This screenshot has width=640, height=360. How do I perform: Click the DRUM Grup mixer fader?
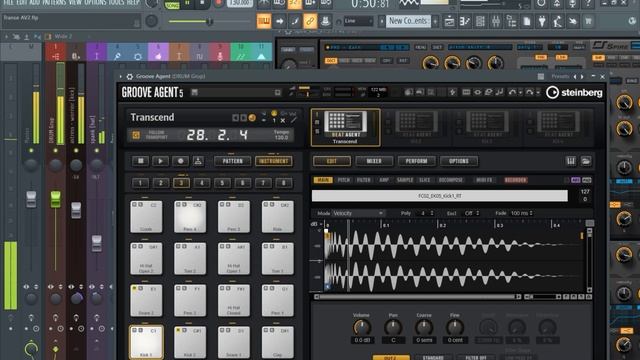[x=56, y=199]
